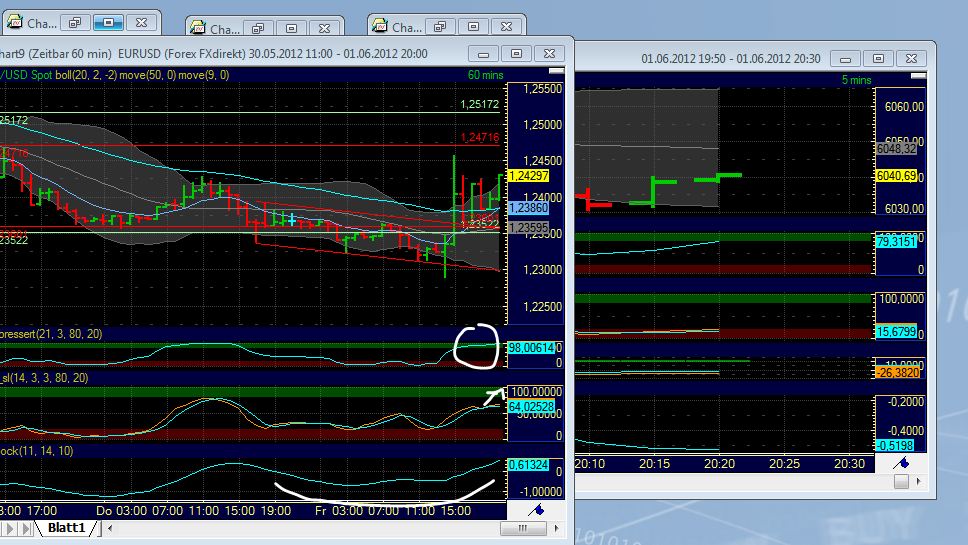
Task: Click the scrollbar thumb in 5 mins chart
Action: tap(901, 481)
